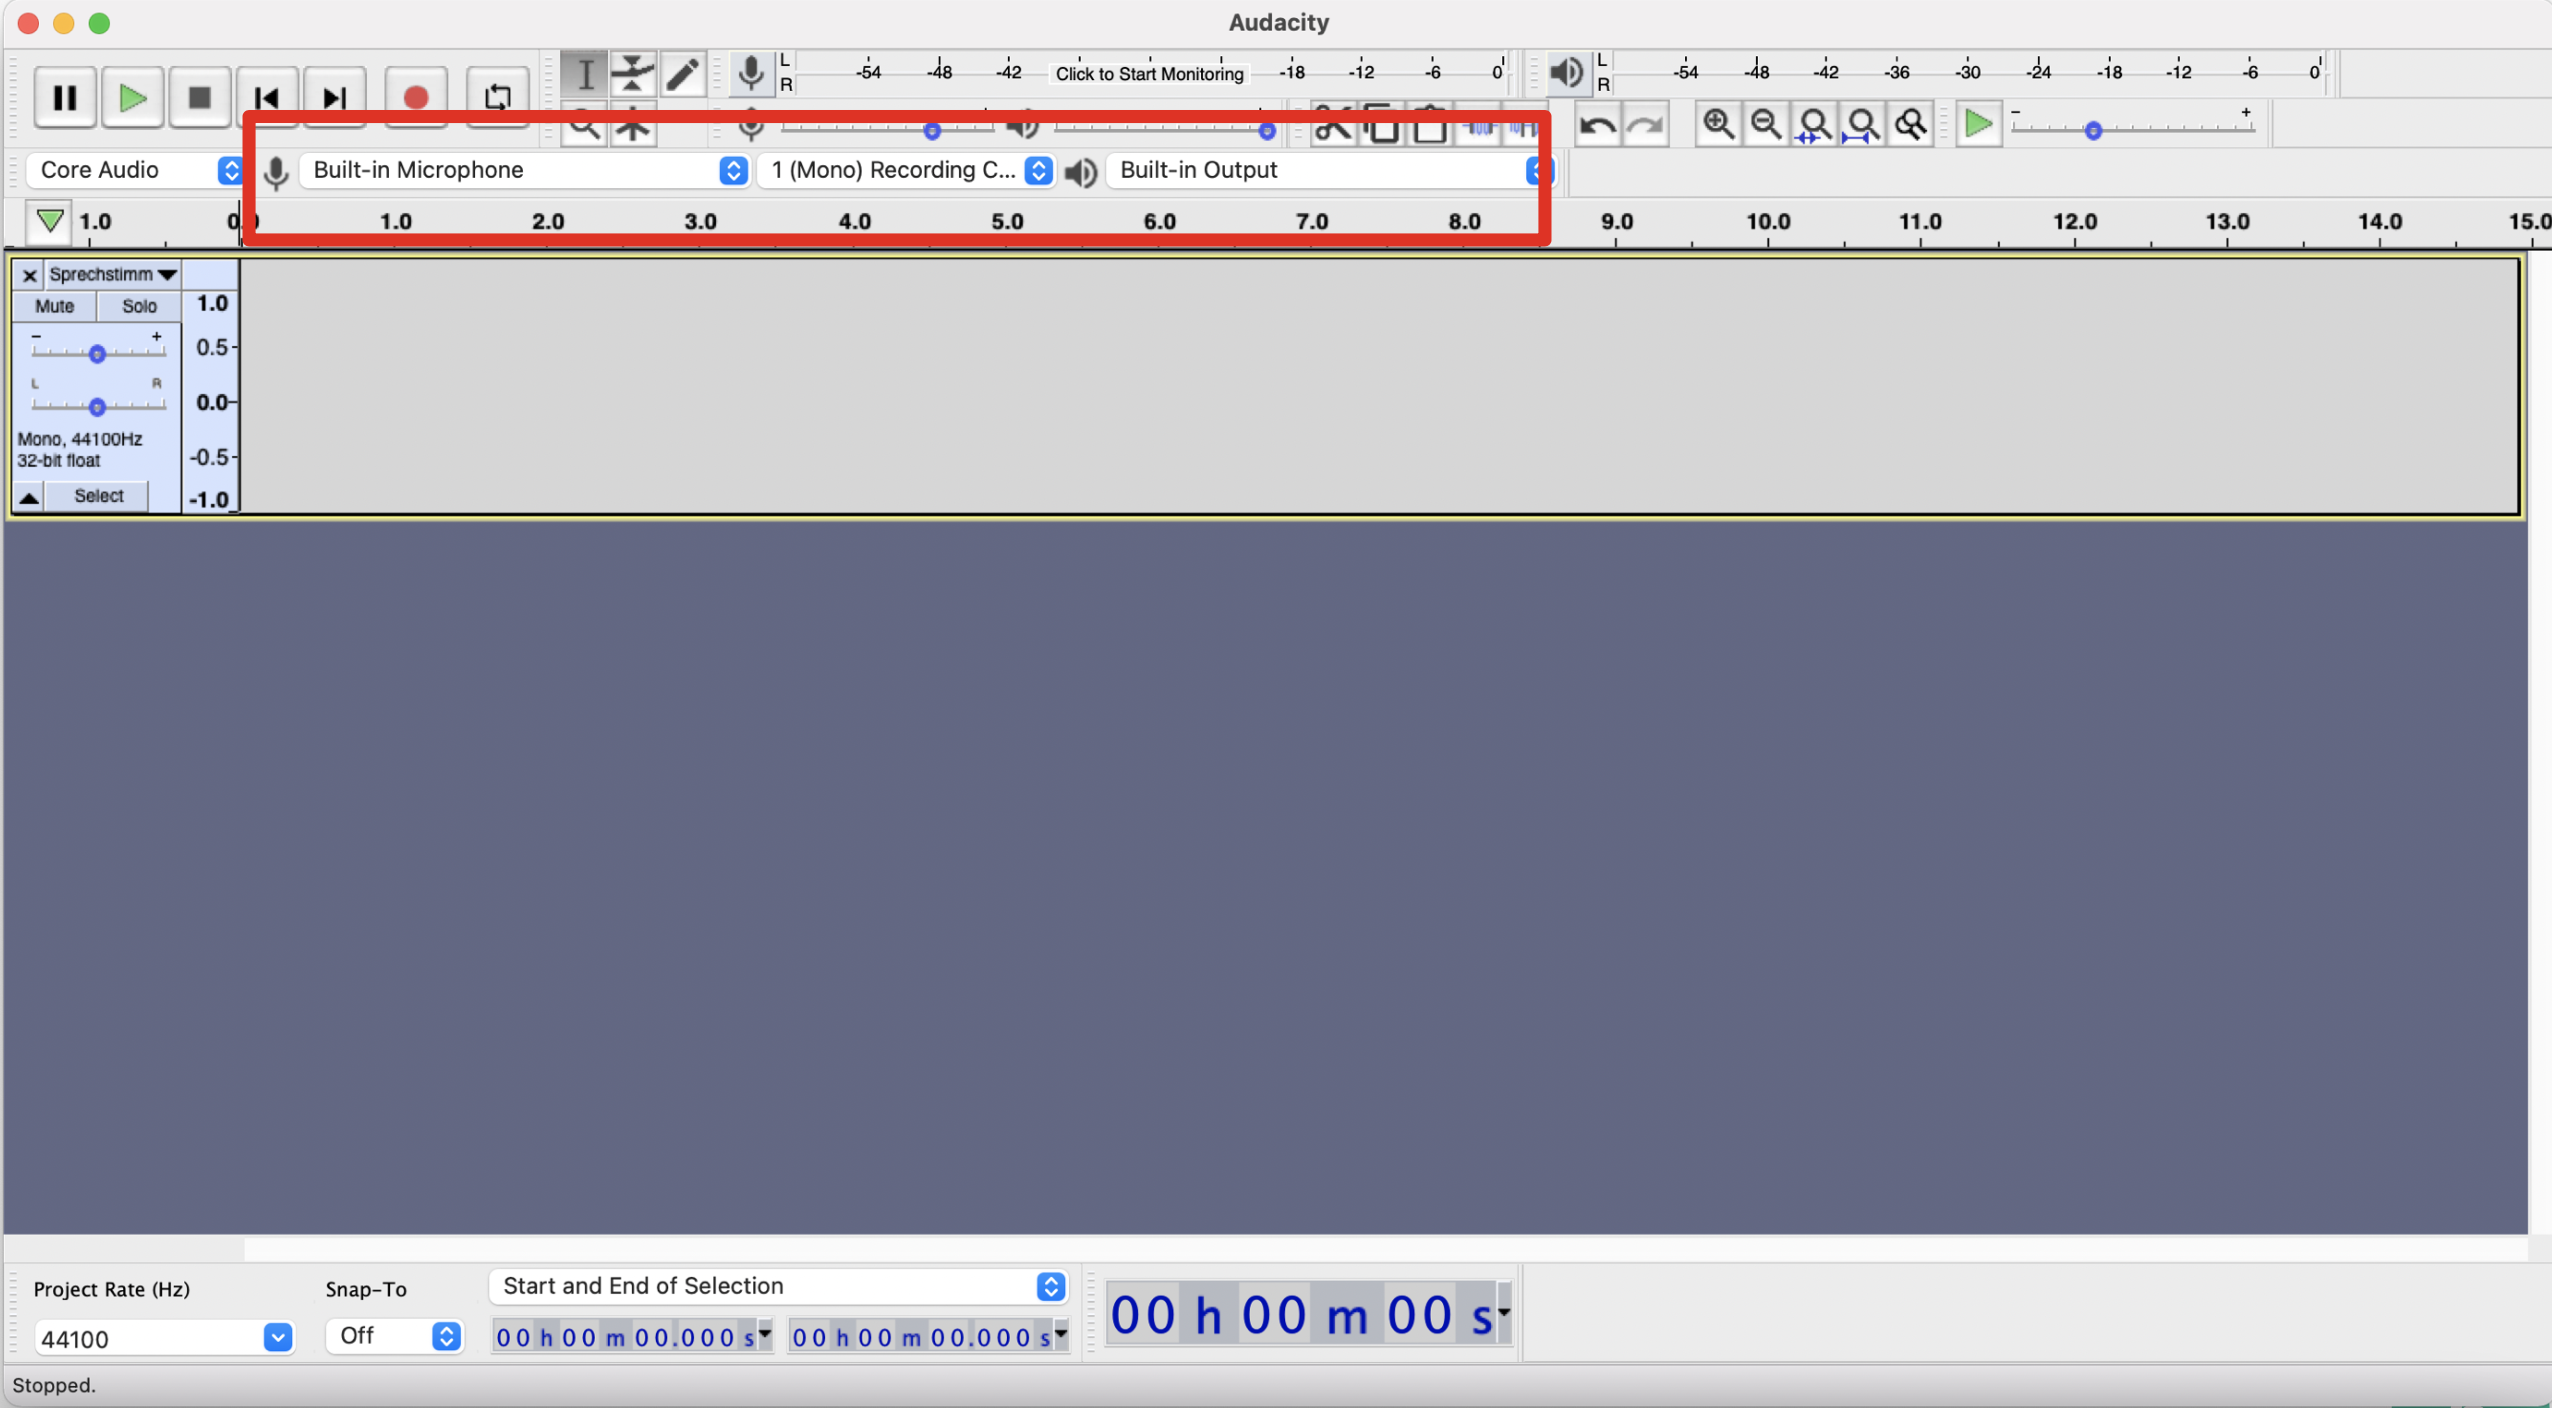The image size is (2552, 1408).
Task: Click Skip to Start button
Action: [x=269, y=95]
